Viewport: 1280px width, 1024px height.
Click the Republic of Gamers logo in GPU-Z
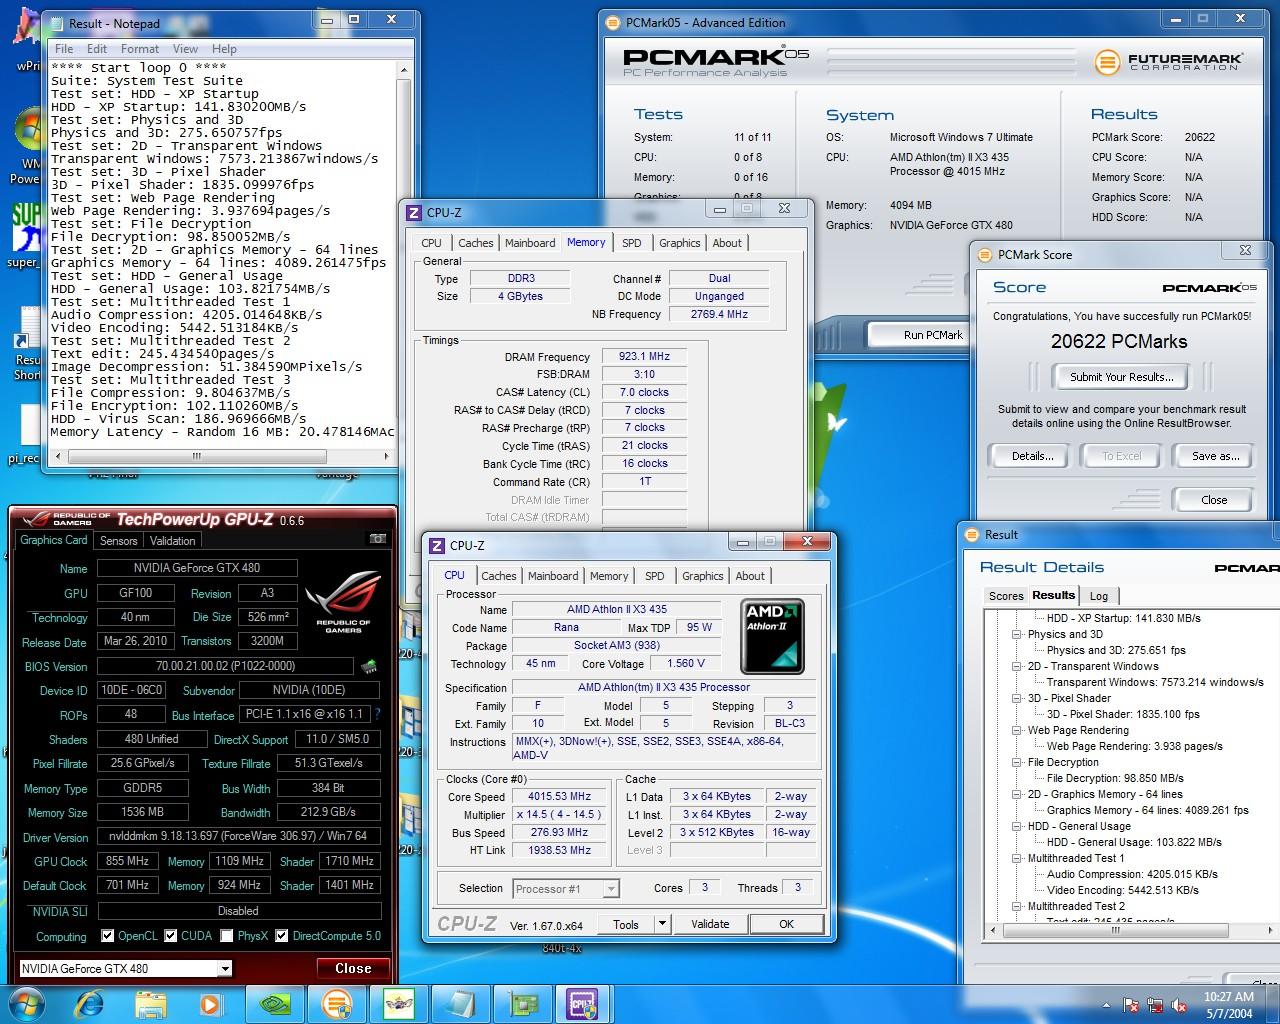tap(343, 604)
